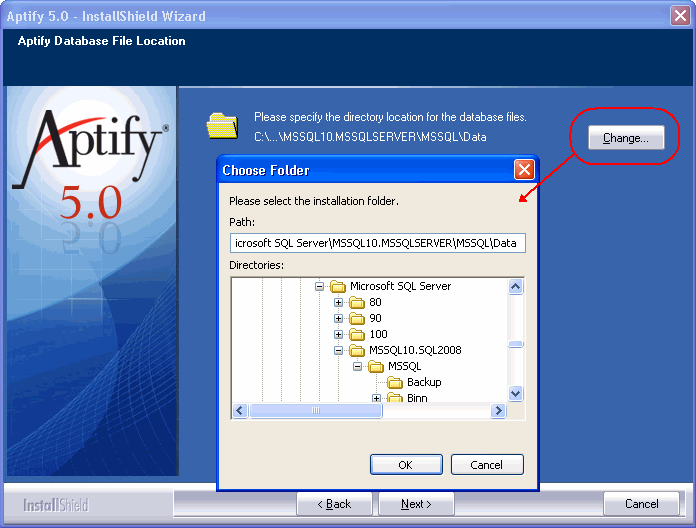This screenshot has width=696, height=528.
Task: Select the 80 folder icon
Action: click(357, 302)
